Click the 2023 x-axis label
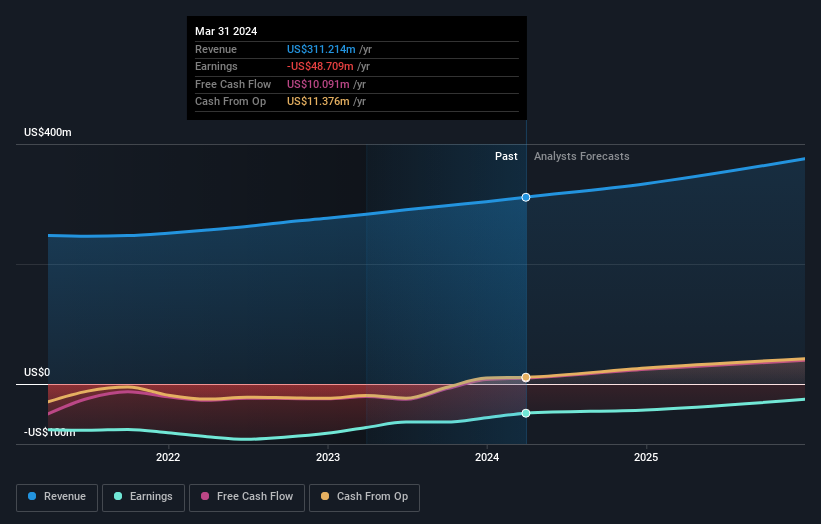 [x=328, y=457]
